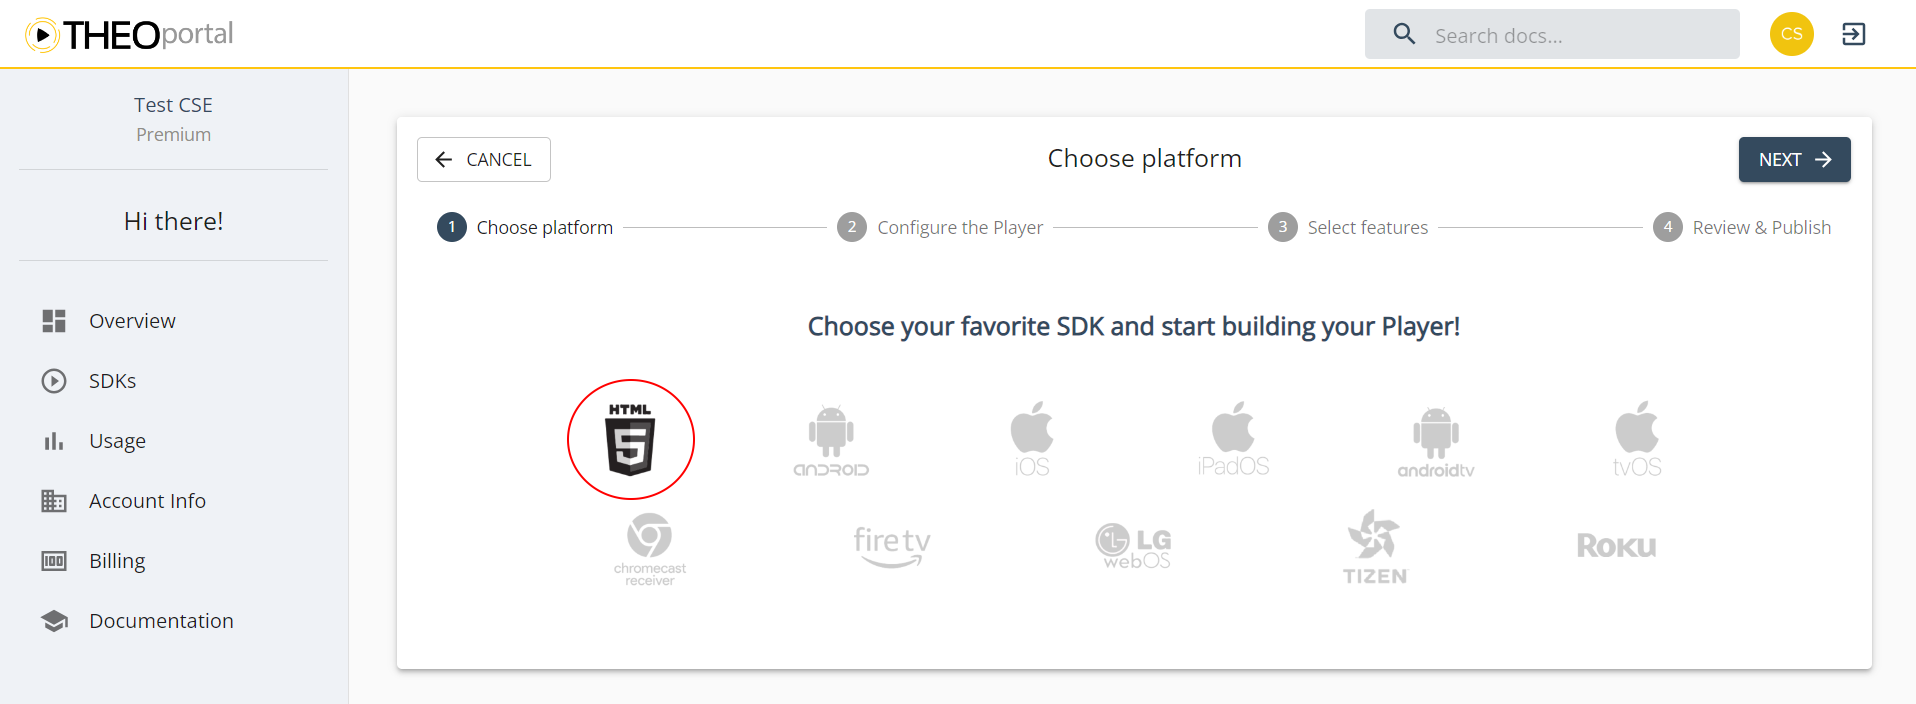Open the CS account avatar
The image size is (1916, 704).
[1791, 33]
